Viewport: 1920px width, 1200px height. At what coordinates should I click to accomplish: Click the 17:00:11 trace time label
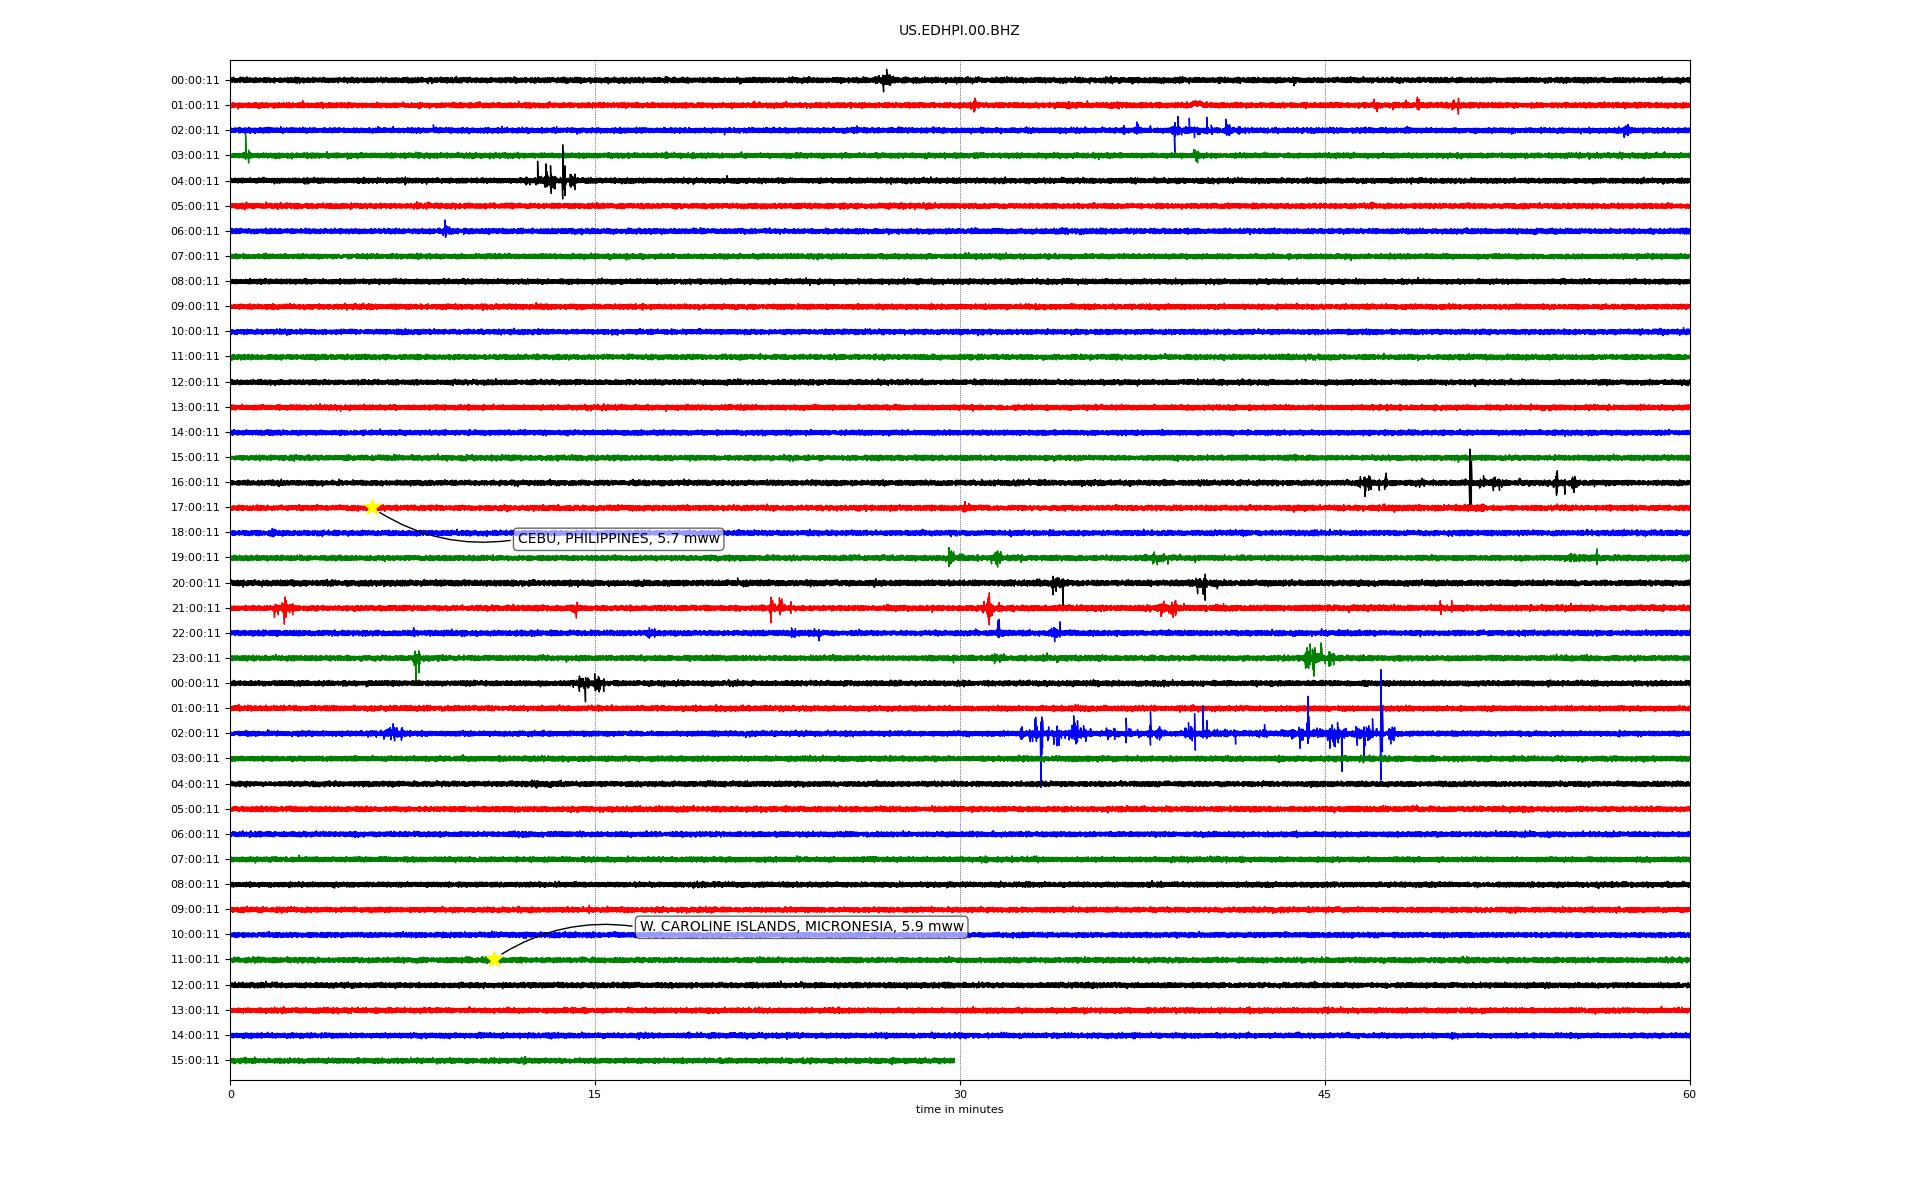(x=195, y=508)
